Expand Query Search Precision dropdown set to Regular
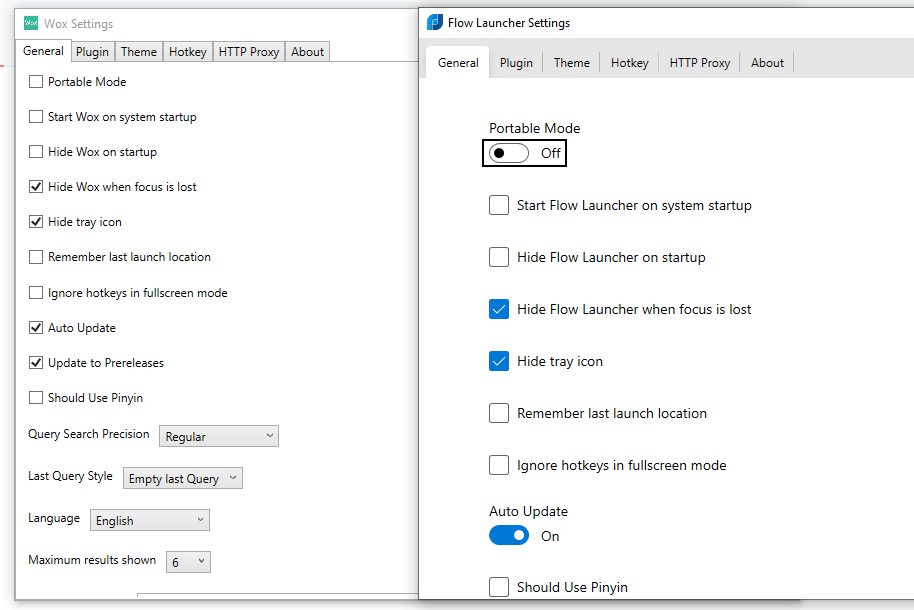Viewport: 914px width, 610px height. tap(219, 436)
